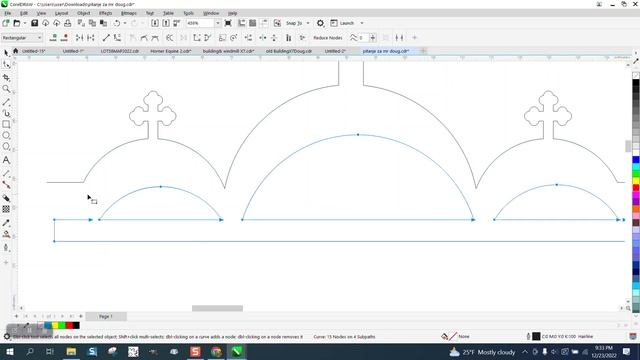Viewport: 640px width, 360px height.
Task: Open the Bitmaps menu
Action: click(x=129, y=13)
